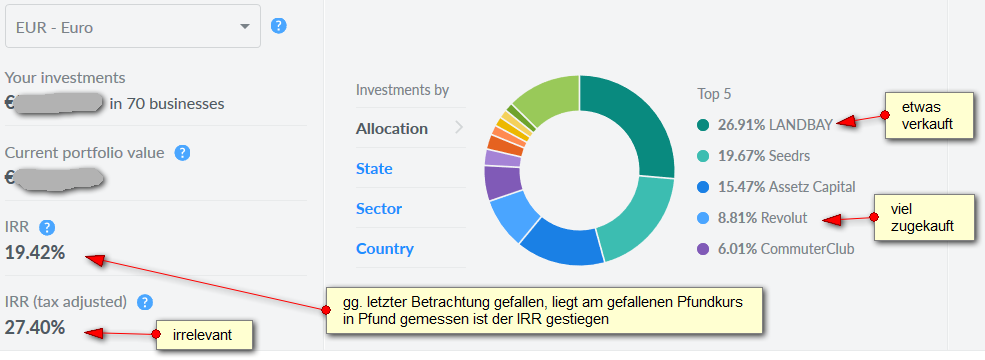Click help icon next to IRR label
This screenshot has height=360, width=985.
[46, 227]
